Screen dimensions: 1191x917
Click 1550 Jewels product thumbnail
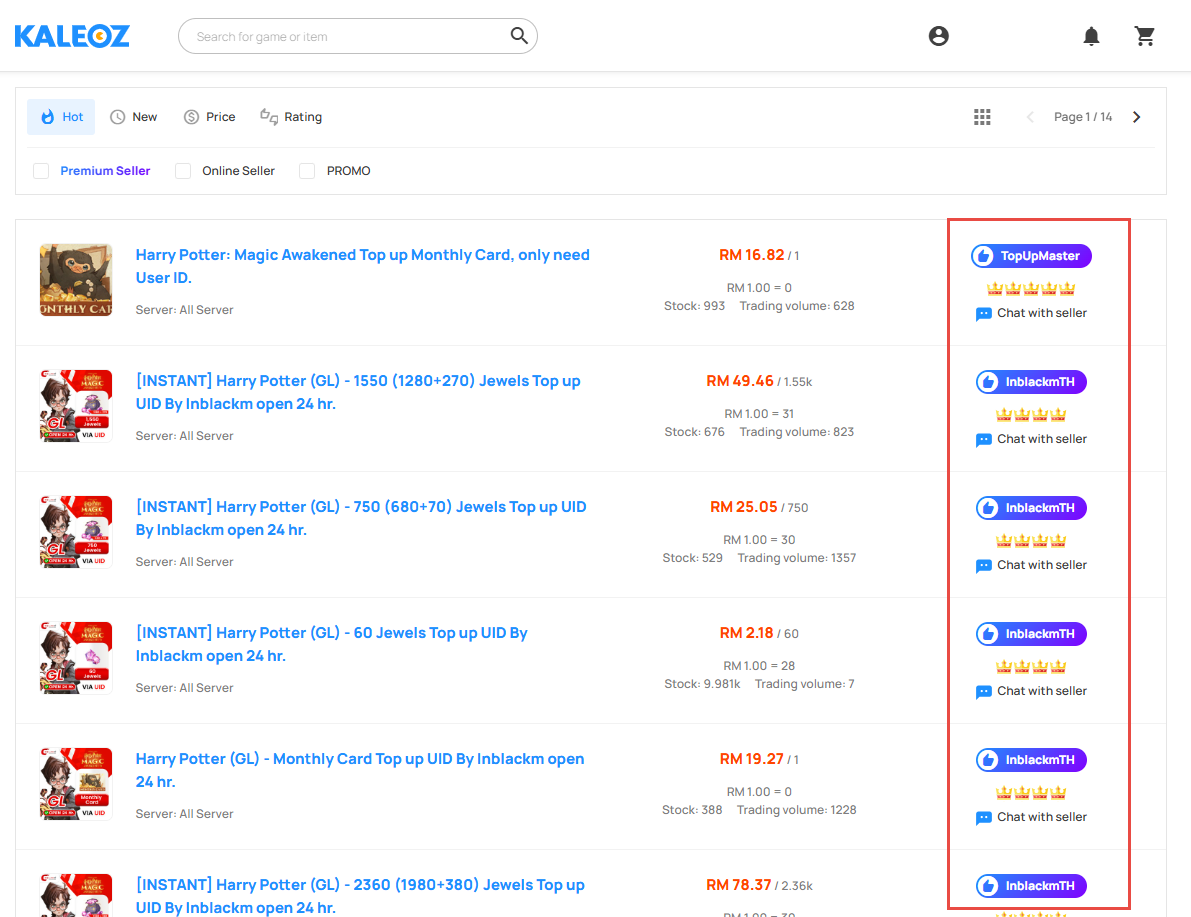pyautogui.click(x=76, y=406)
